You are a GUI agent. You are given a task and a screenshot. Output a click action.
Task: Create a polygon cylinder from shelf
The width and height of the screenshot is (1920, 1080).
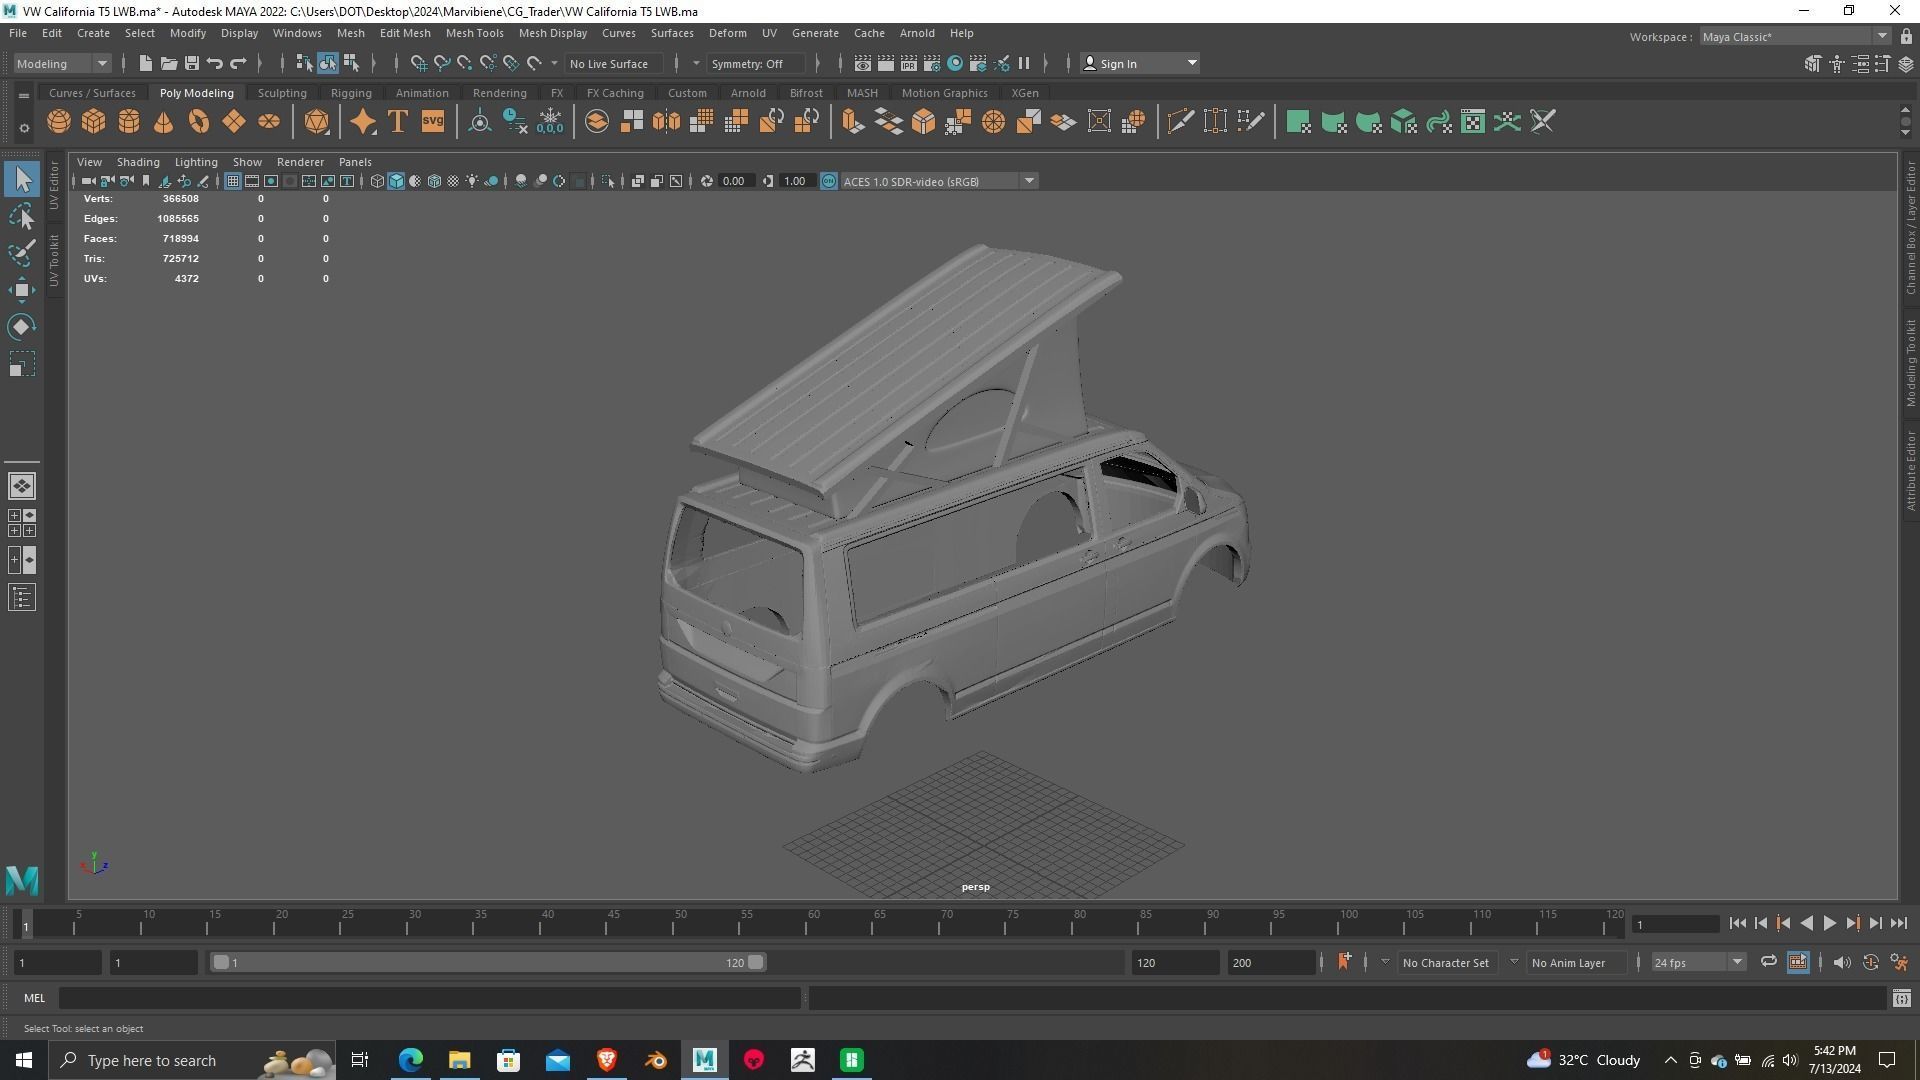[129, 122]
